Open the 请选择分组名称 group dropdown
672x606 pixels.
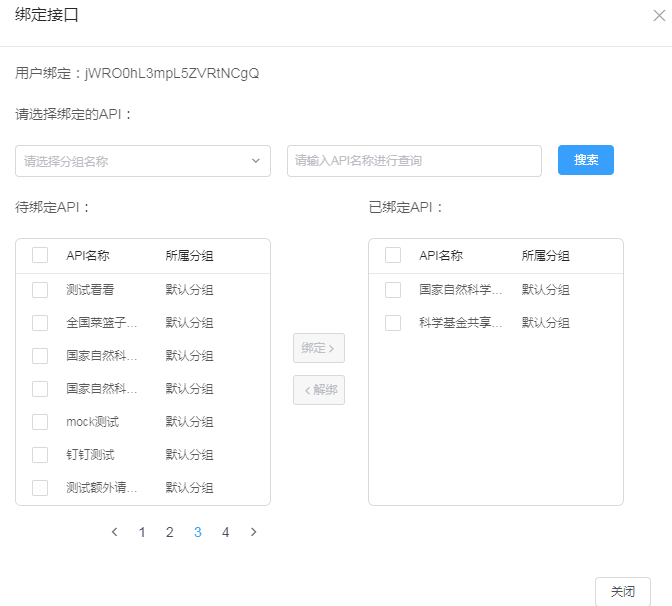tap(142, 161)
